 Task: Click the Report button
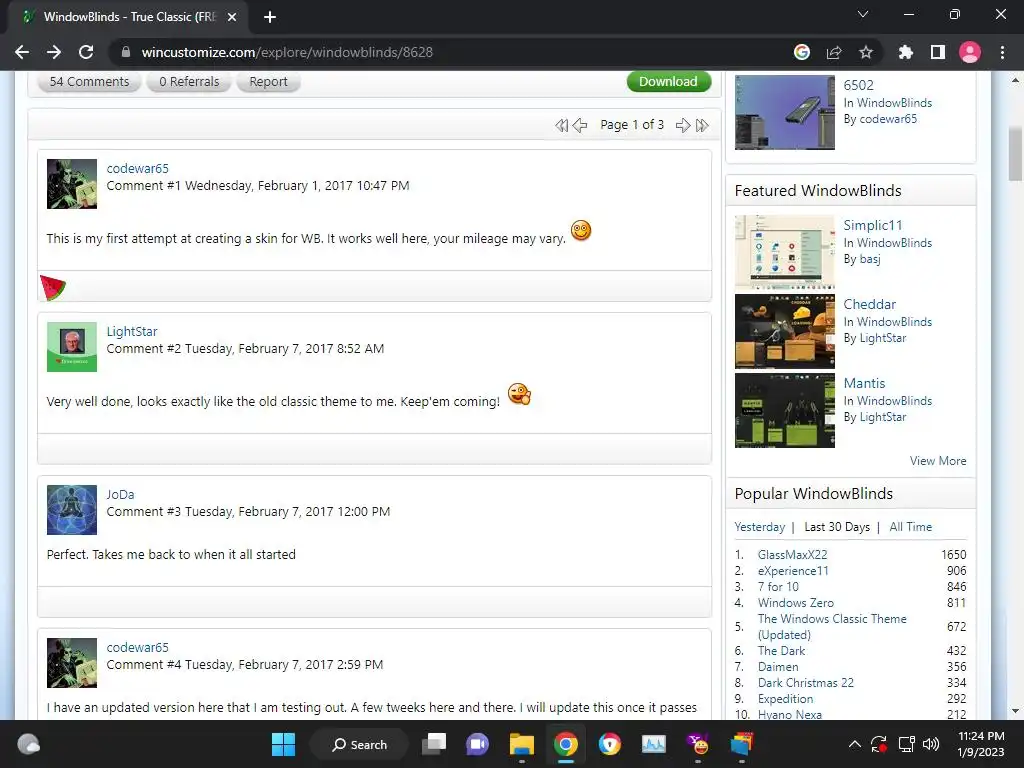coord(268,82)
